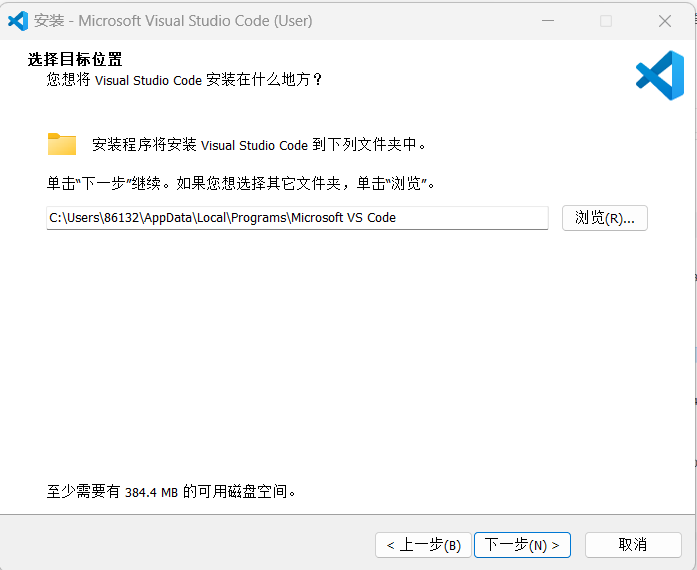Click the window title 安装 - Microsoft Visual Studio Code (User)
The height and width of the screenshot is (570, 697).
coord(173,21)
